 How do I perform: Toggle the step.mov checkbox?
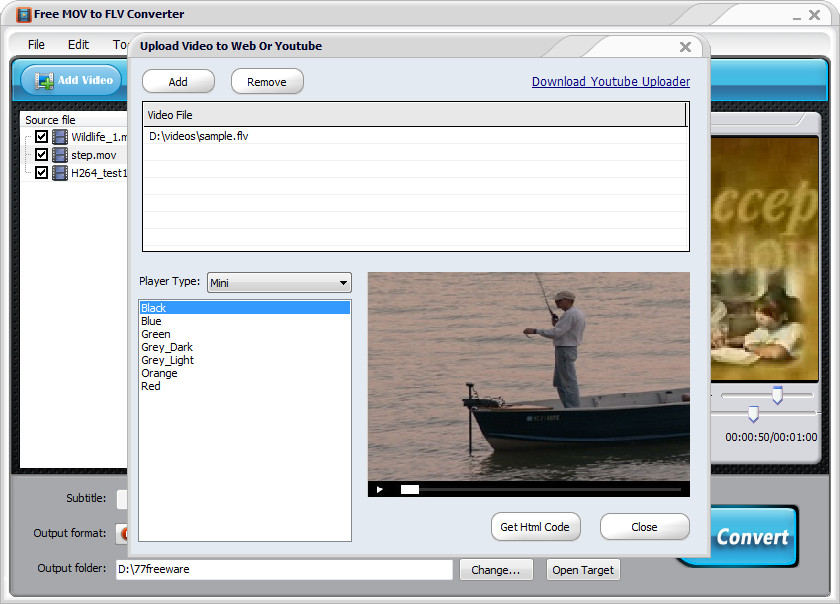(41, 154)
